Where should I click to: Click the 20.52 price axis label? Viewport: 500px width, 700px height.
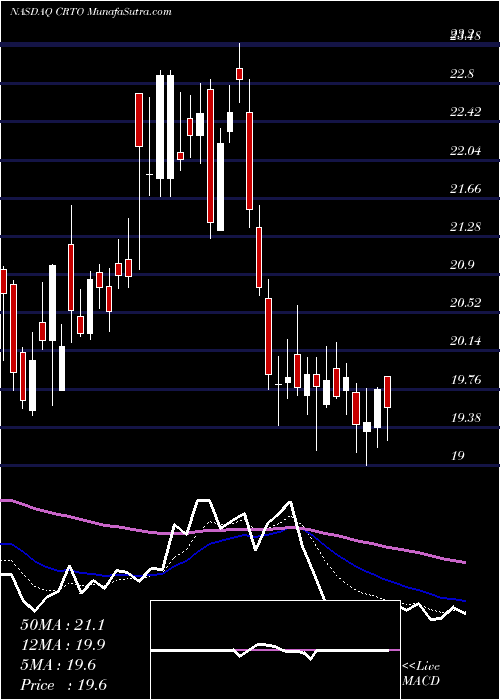pyautogui.click(x=466, y=303)
